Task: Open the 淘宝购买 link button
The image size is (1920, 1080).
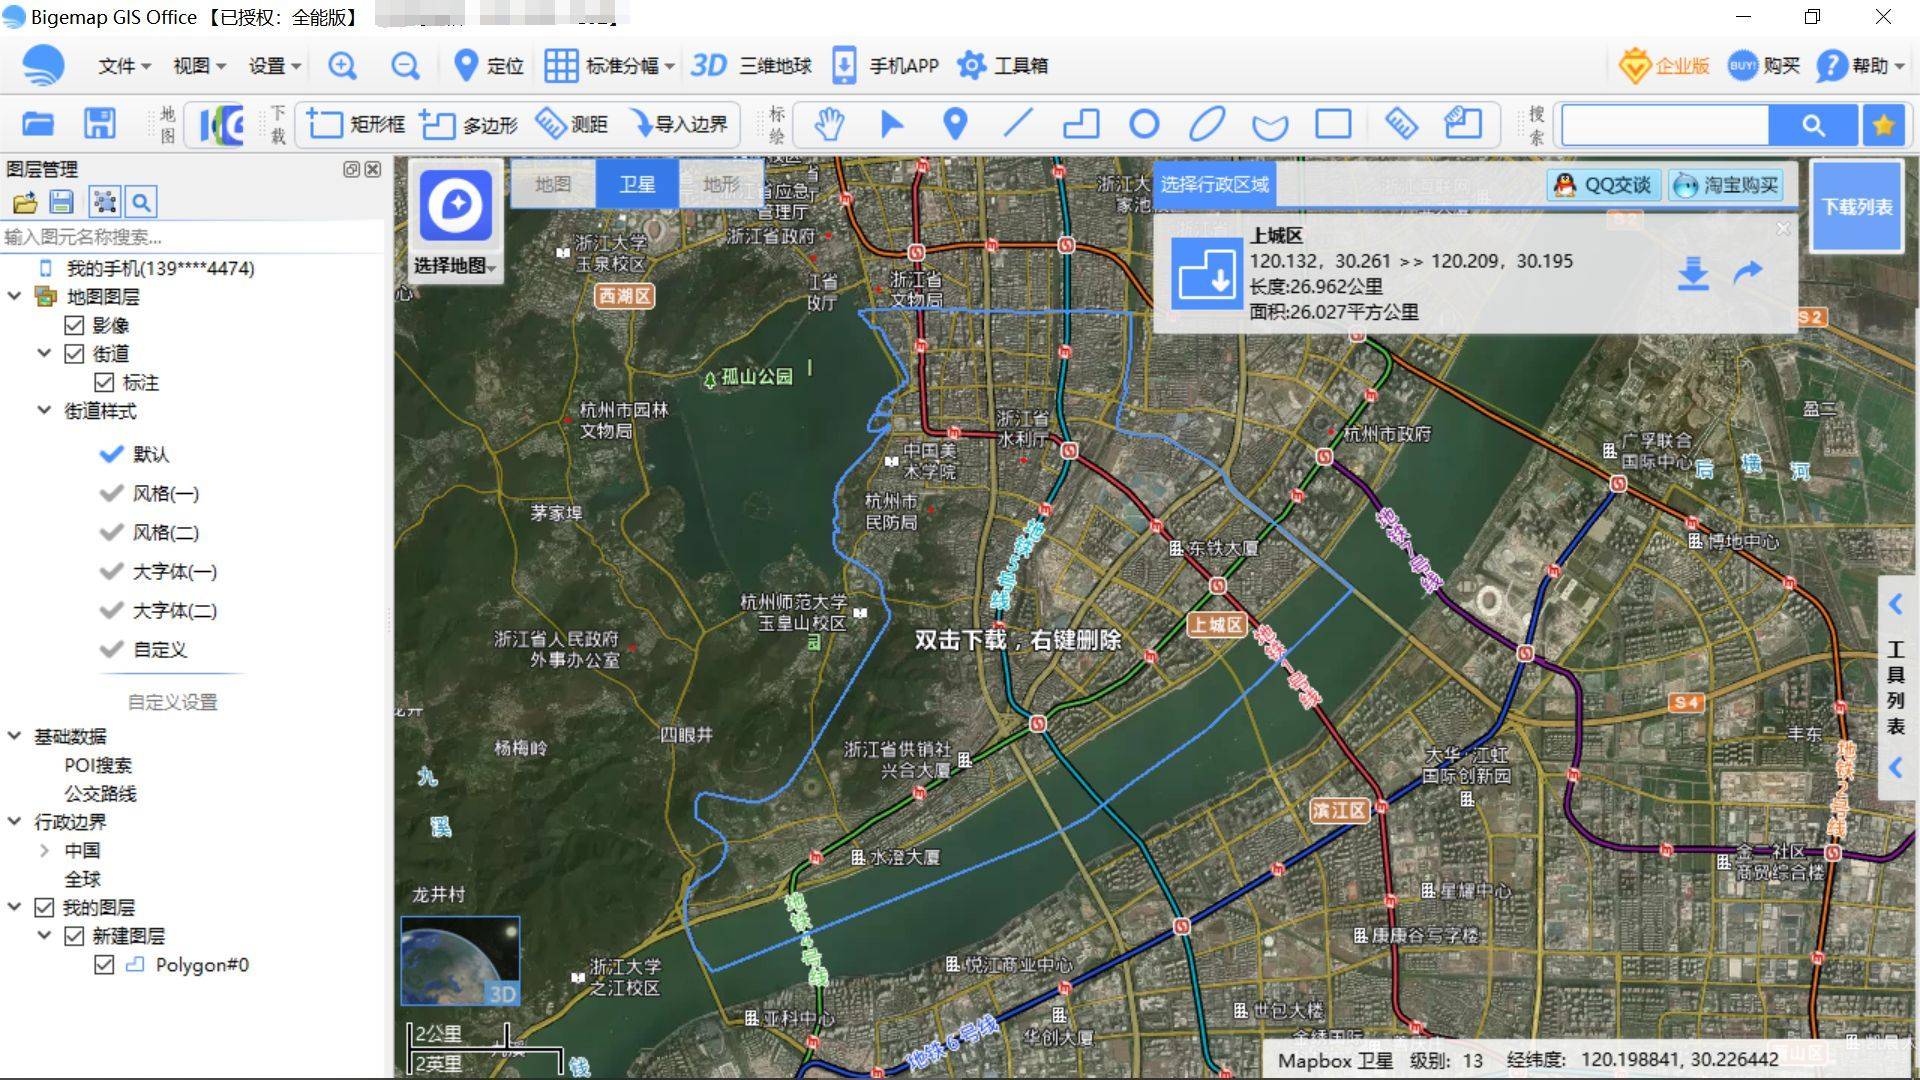Action: (1727, 185)
